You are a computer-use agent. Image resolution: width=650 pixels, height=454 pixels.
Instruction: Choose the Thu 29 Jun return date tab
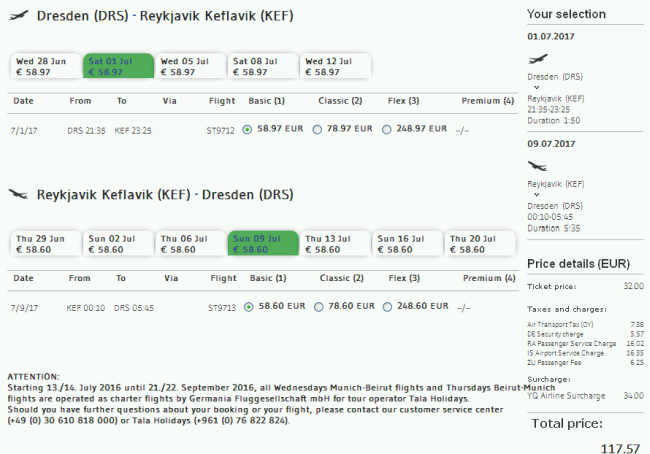pos(46,243)
